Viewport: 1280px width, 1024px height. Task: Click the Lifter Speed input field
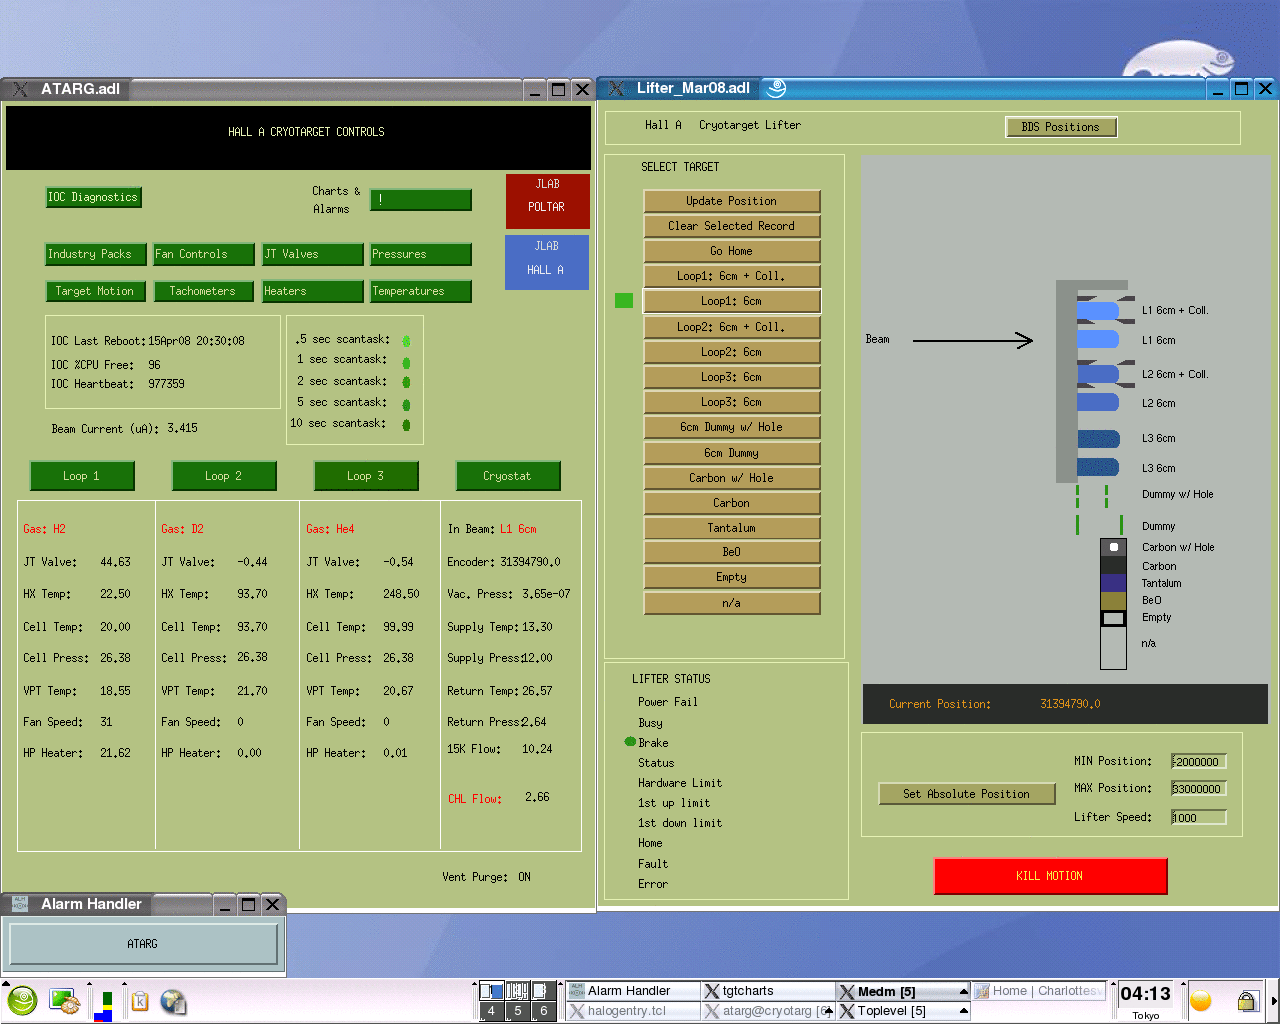pos(1199,817)
